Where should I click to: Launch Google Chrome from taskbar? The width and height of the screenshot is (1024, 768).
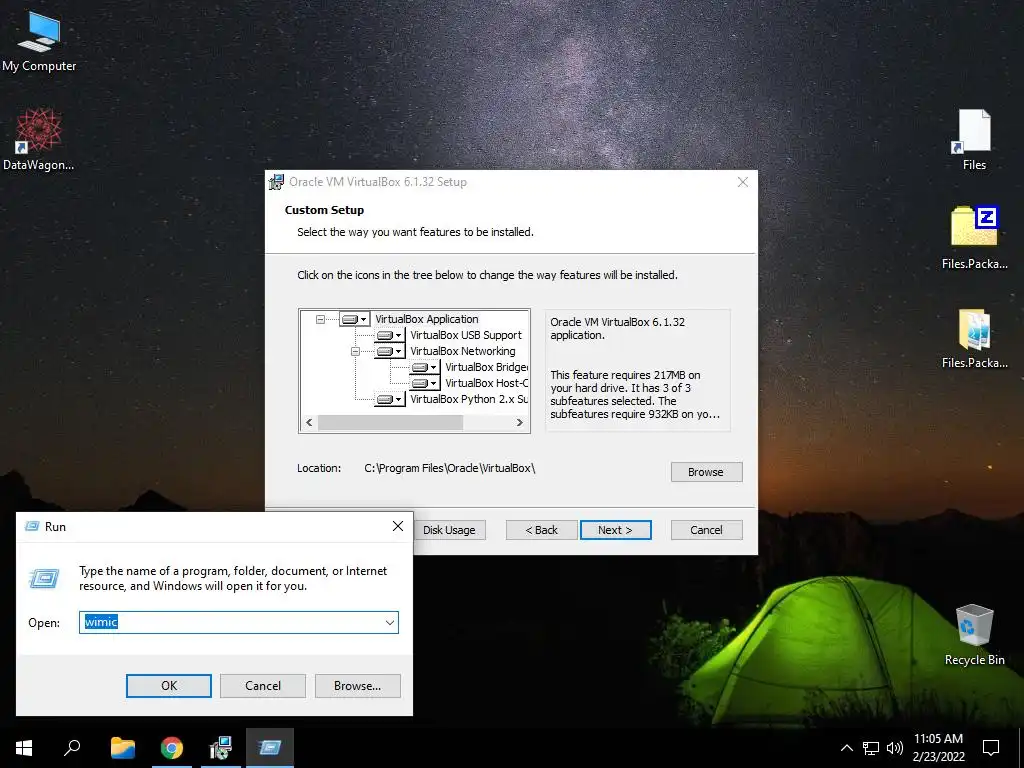coord(172,748)
